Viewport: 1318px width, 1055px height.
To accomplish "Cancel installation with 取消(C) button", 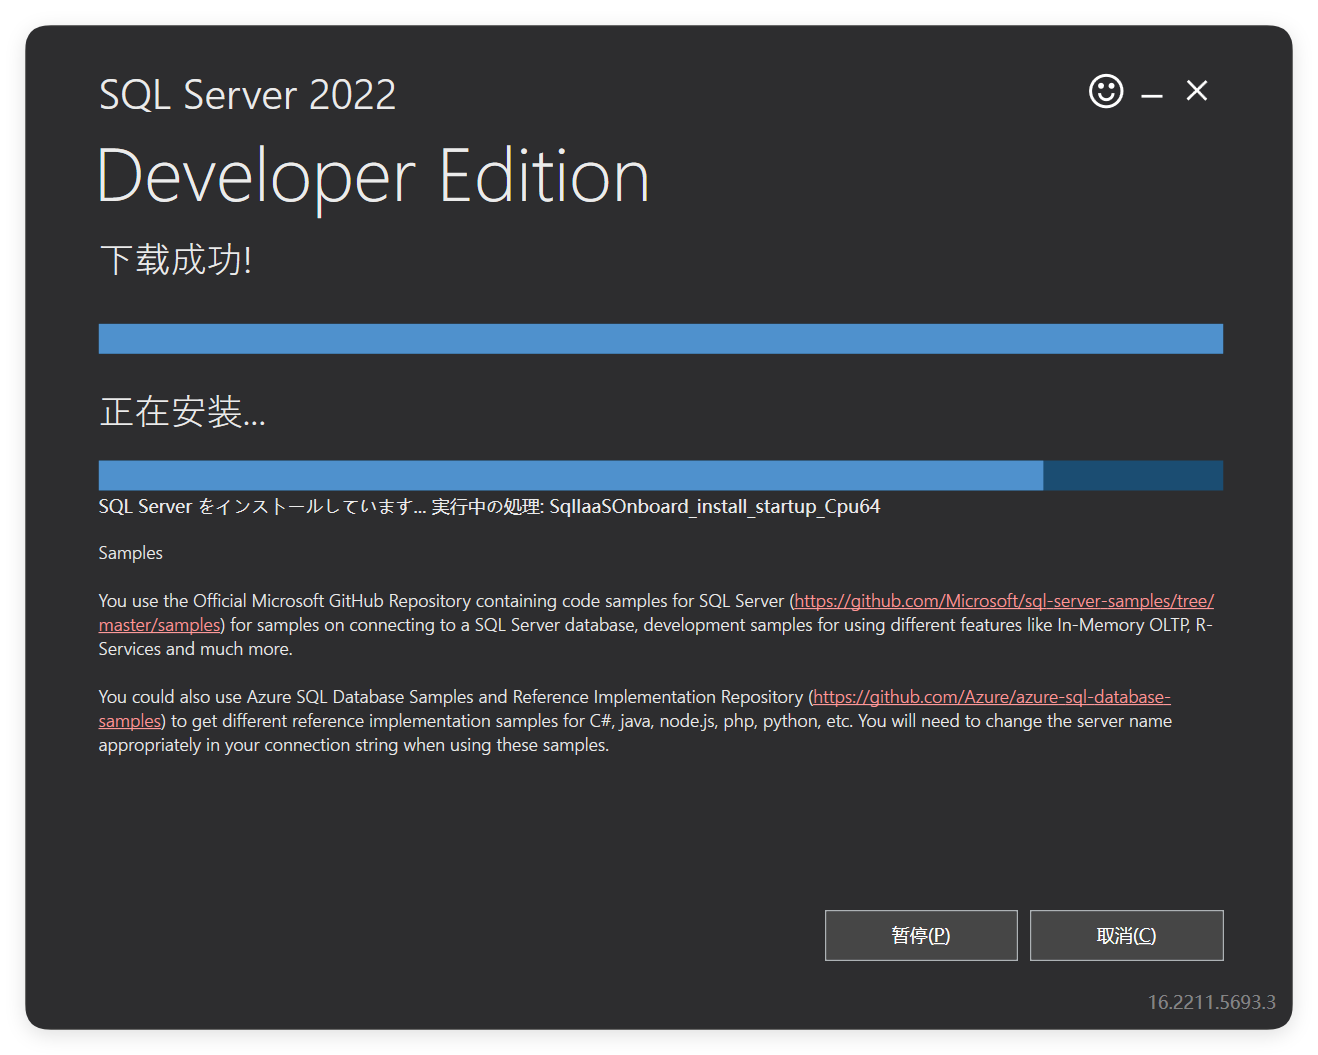I will (1127, 935).
